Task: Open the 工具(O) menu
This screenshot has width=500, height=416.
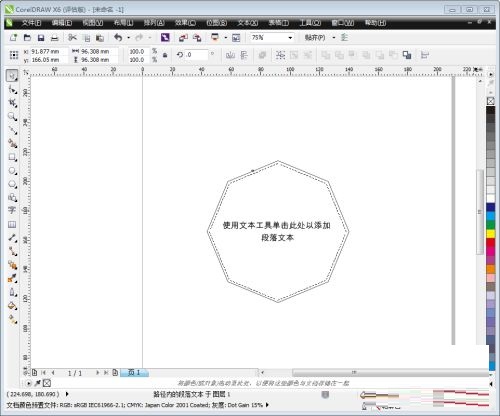Action: 310,23
